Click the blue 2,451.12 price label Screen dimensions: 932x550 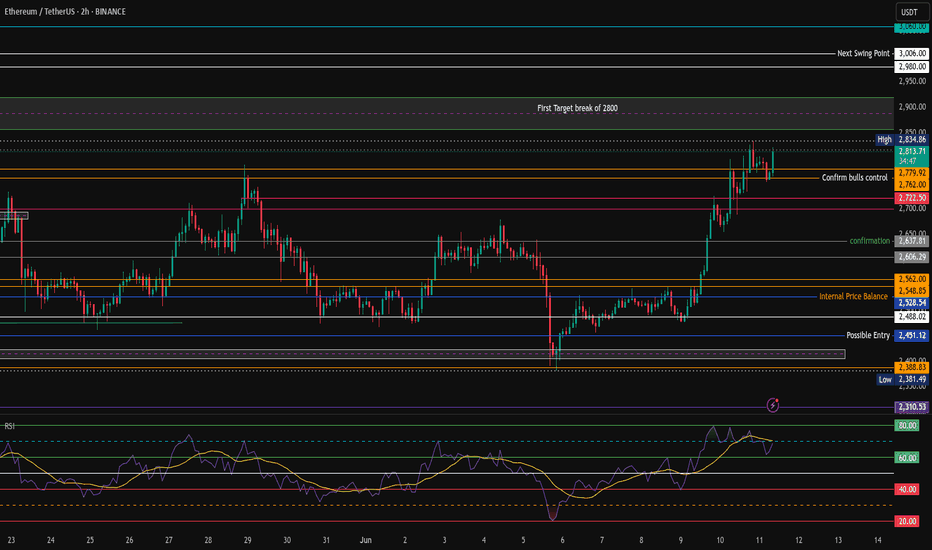912,335
